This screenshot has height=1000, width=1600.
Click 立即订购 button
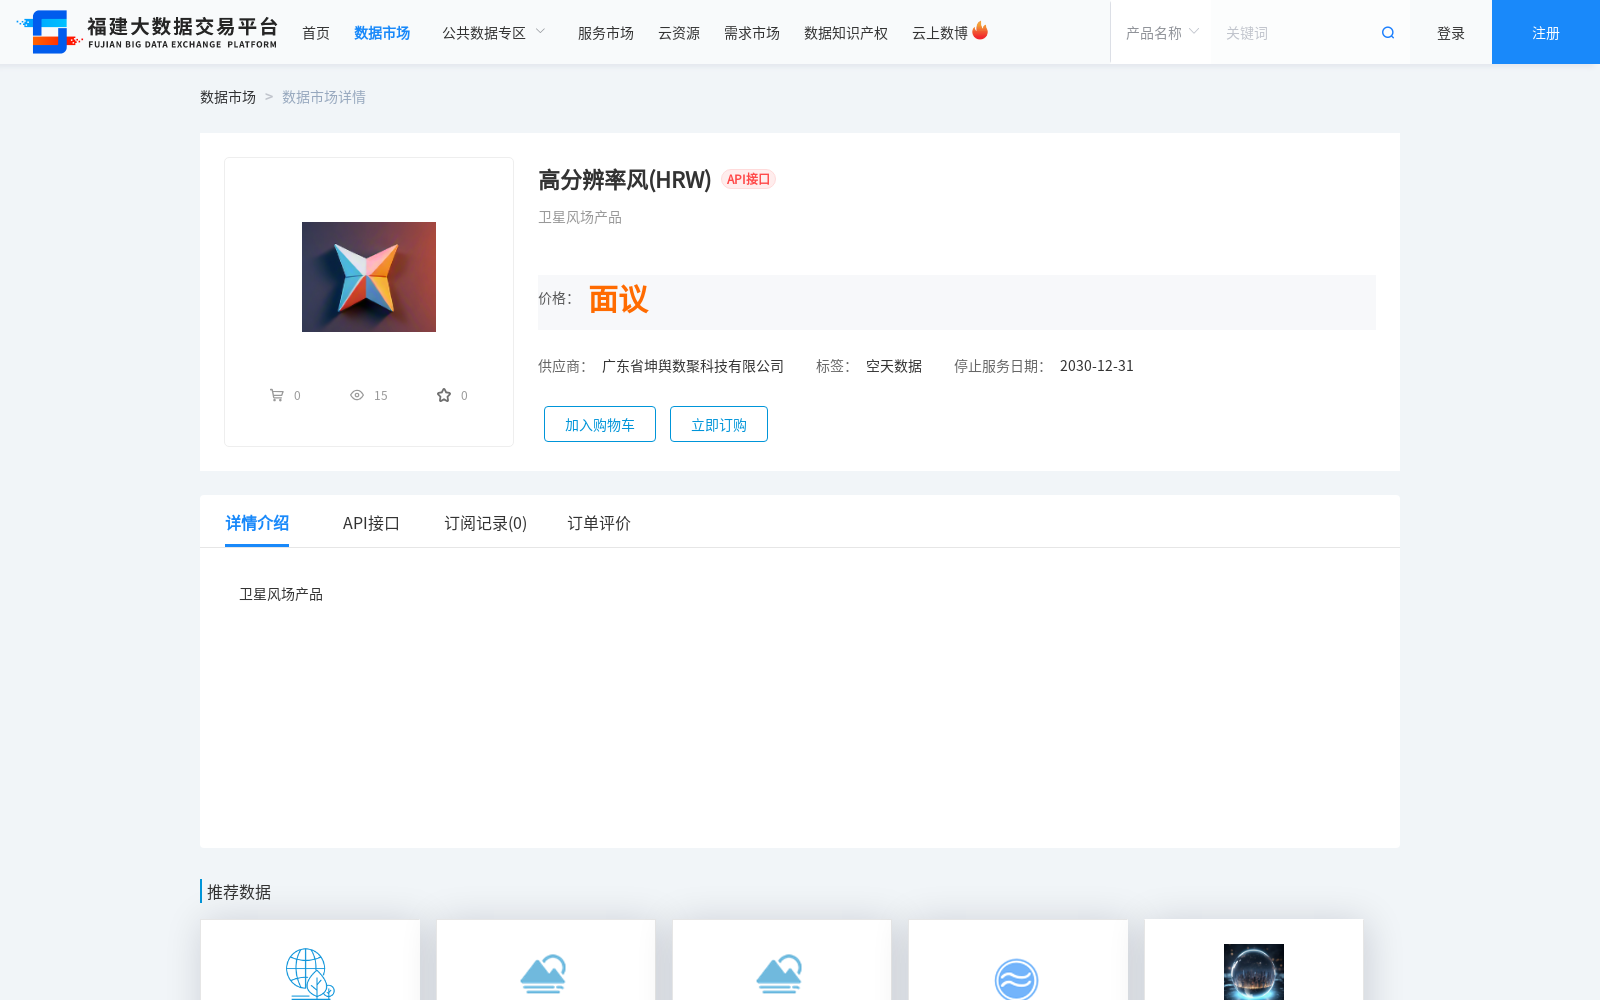click(x=719, y=424)
